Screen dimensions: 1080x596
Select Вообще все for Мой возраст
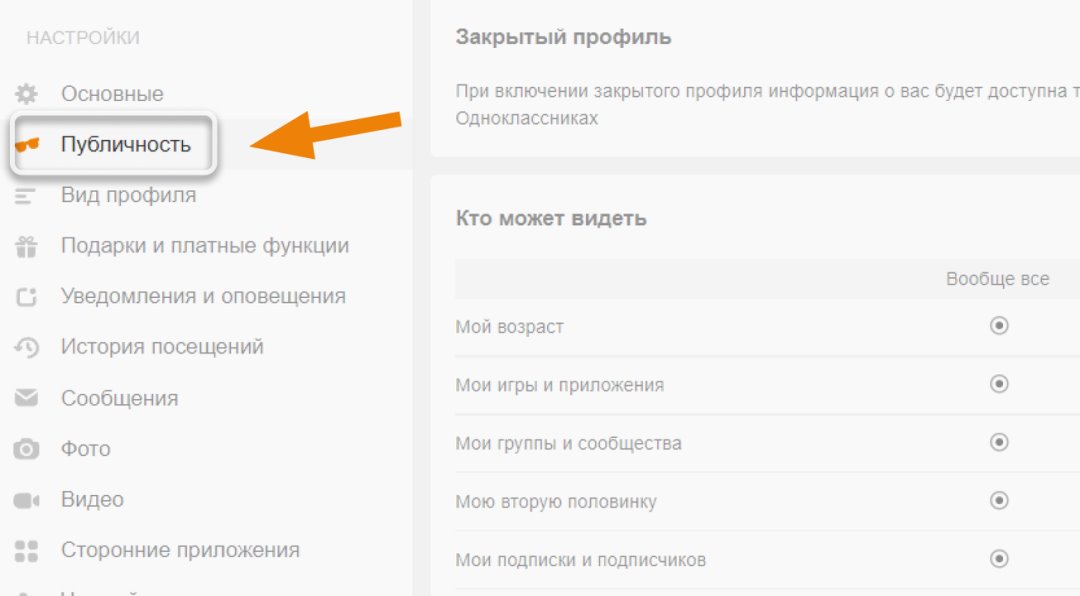[x=998, y=326]
